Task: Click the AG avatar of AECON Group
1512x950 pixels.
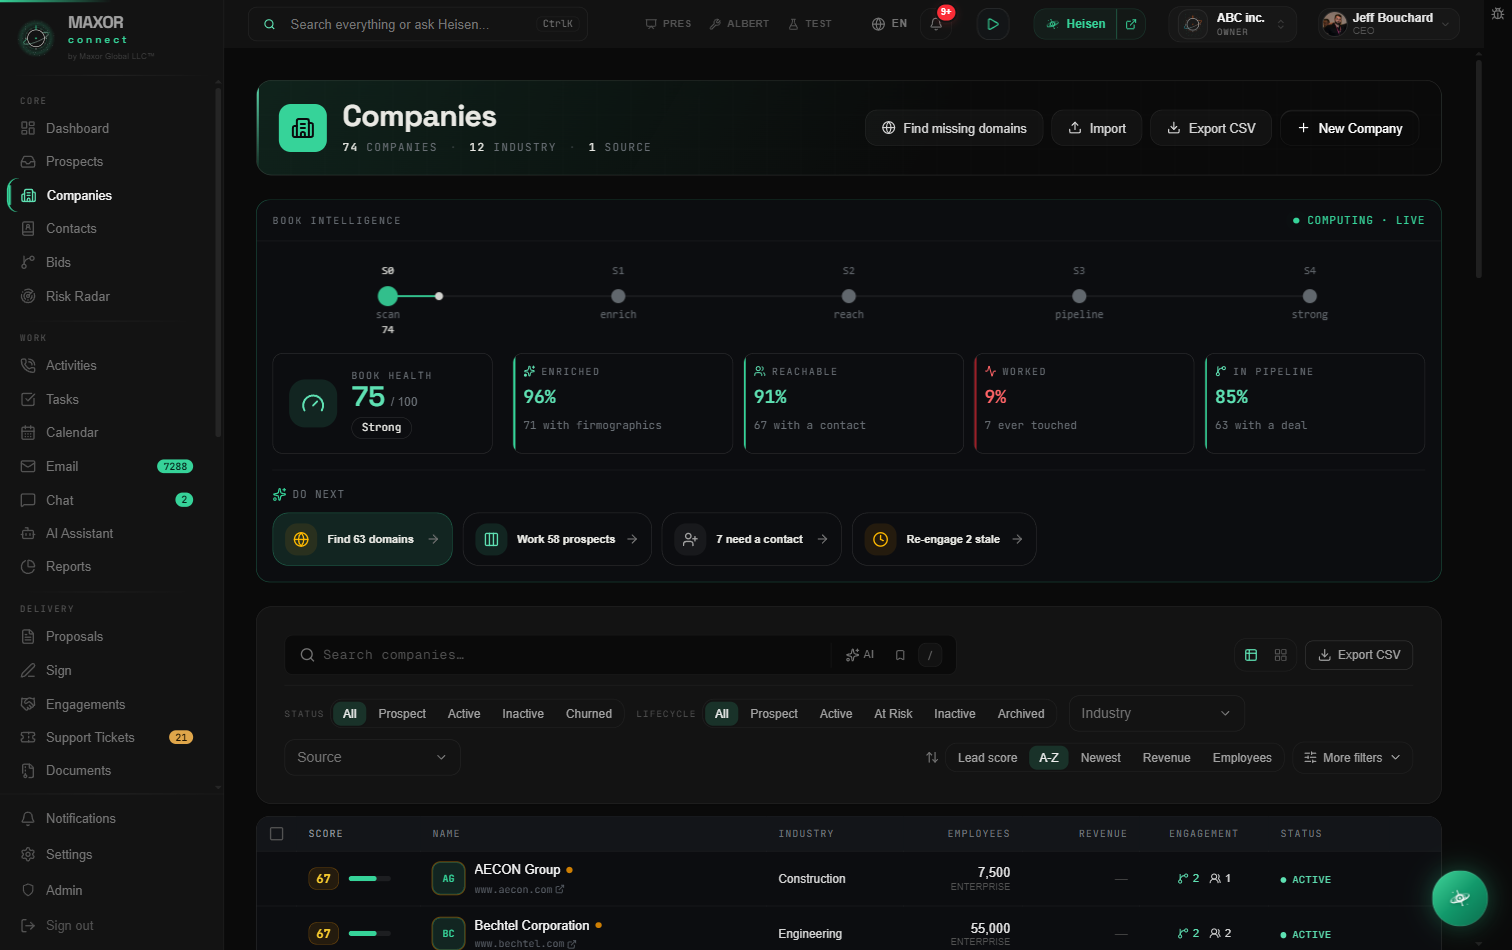Action: point(448,878)
